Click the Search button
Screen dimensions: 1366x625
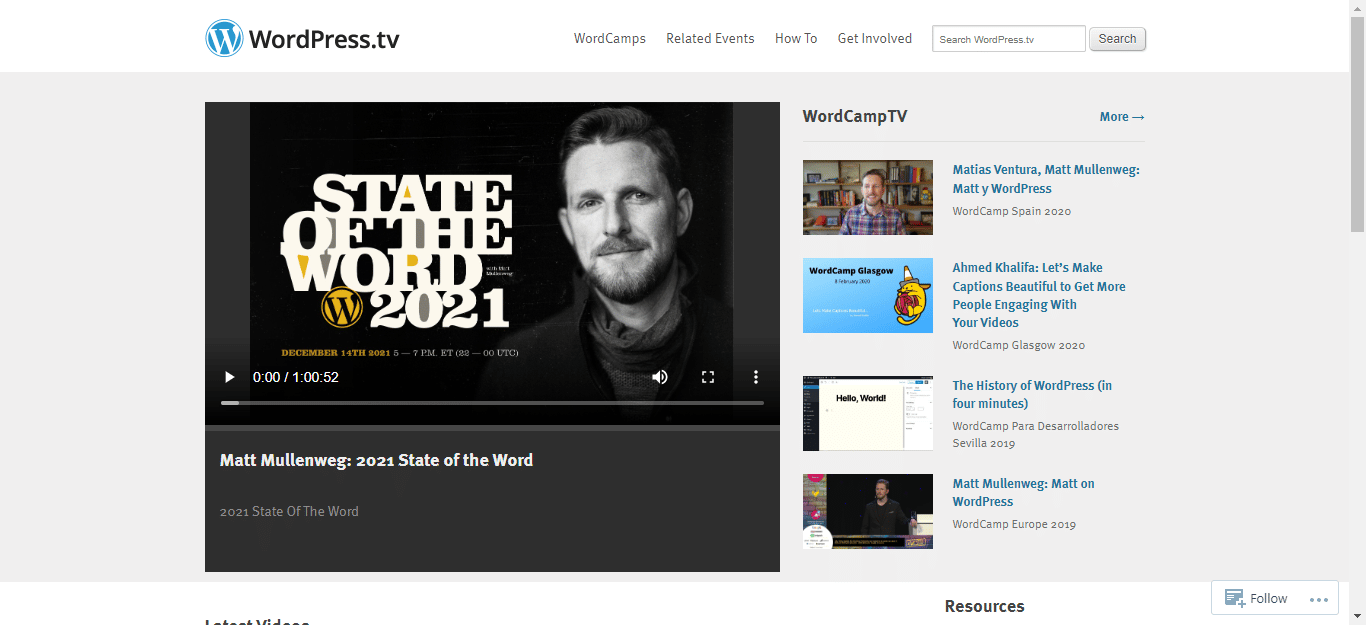click(1117, 39)
